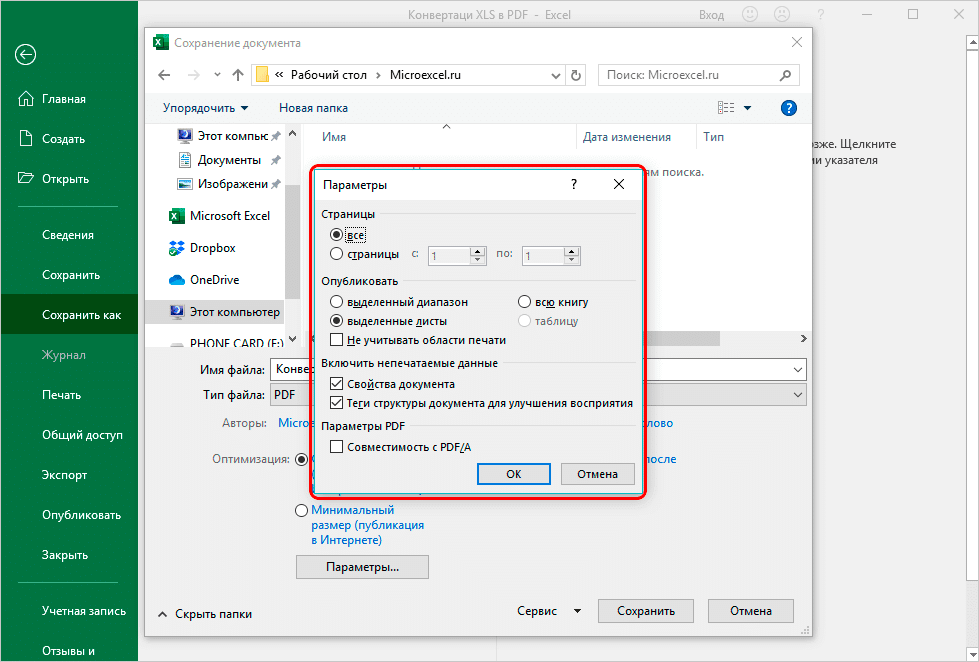This screenshot has width=979, height=662.
Task: Click the up-one-level folder arrow
Action: pos(237,75)
